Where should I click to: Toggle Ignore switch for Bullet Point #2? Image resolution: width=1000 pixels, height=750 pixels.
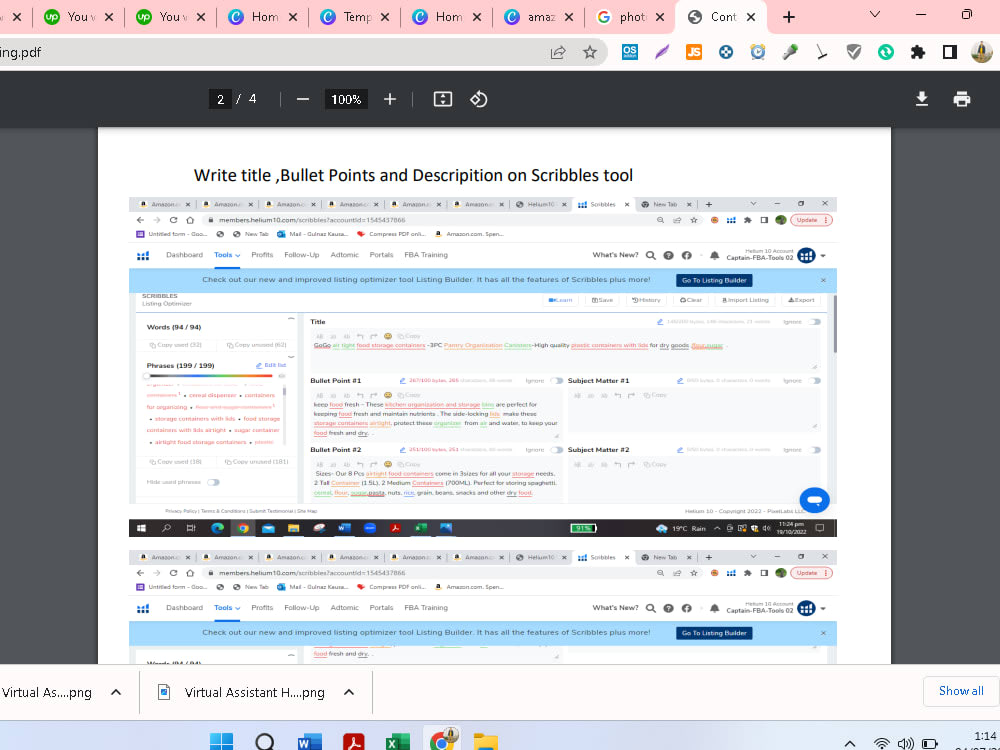pyautogui.click(x=557, y=450)
